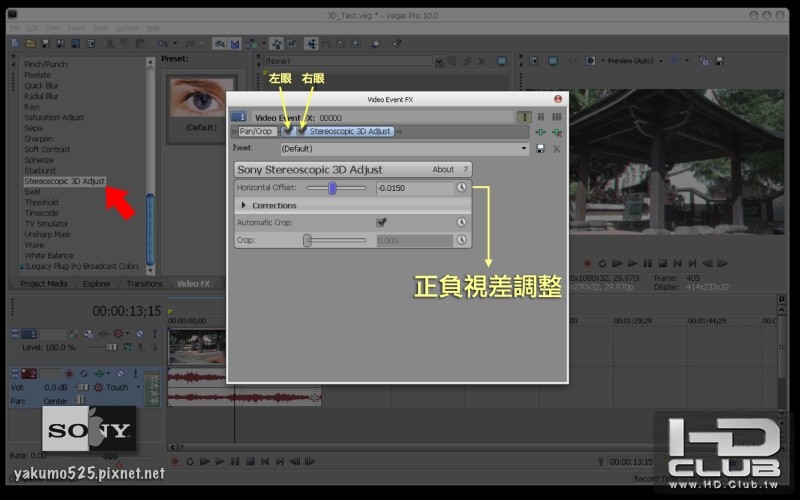This screenshot has width=800, height=500.
Task: Click Play in the timeline transport bar
Action: tap(220, 461)
